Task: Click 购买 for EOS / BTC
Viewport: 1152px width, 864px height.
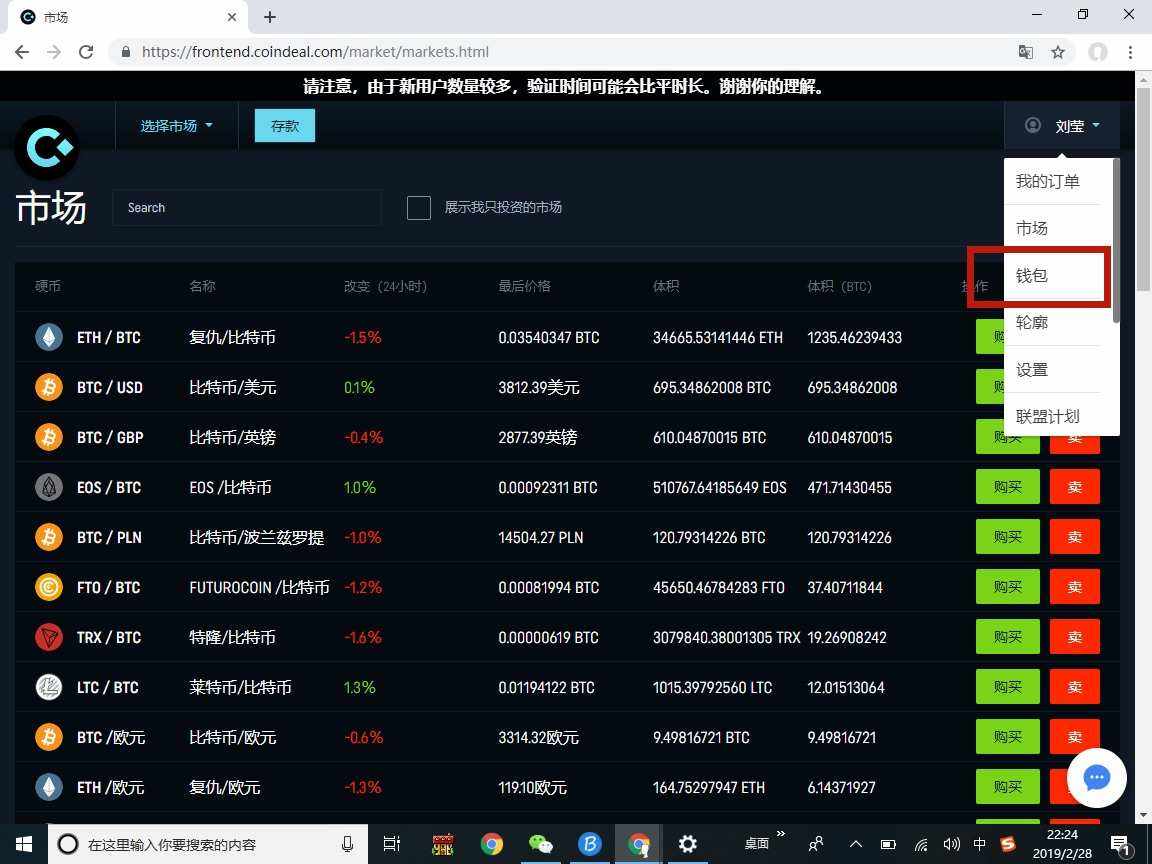Action: [x=1008, y=486]
